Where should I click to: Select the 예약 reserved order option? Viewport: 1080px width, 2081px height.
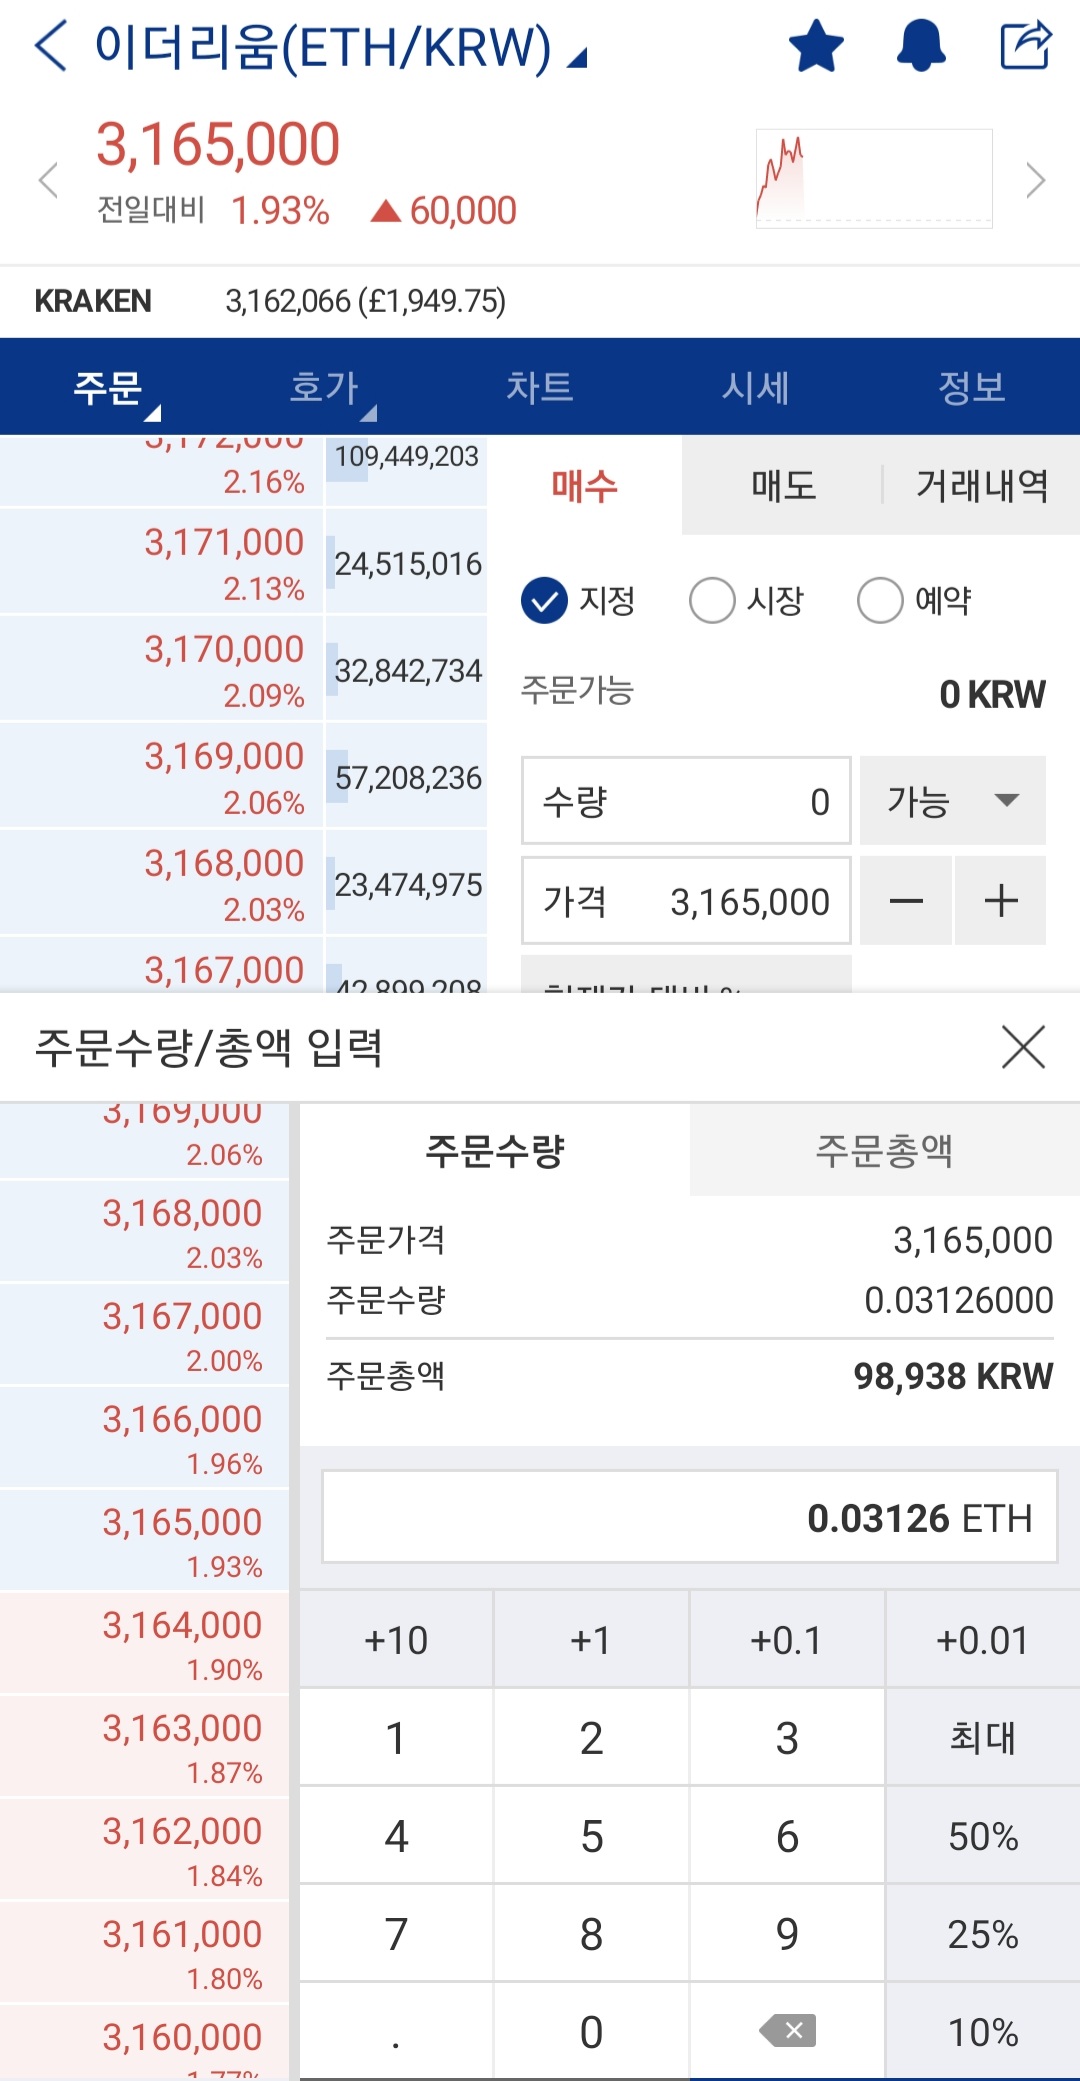pos(915,600)
